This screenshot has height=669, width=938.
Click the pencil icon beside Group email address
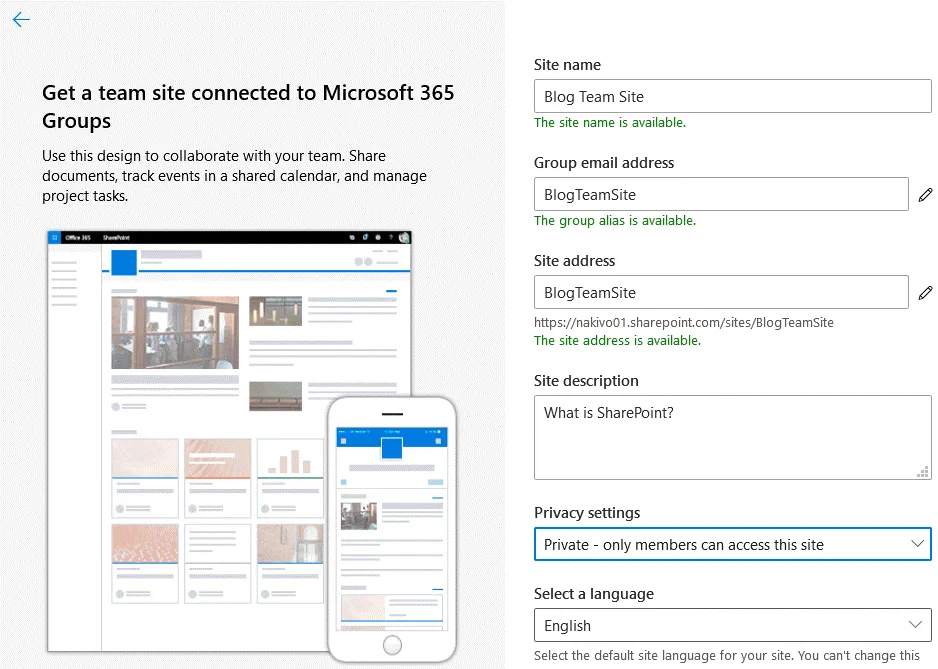[x=925, y=195]
